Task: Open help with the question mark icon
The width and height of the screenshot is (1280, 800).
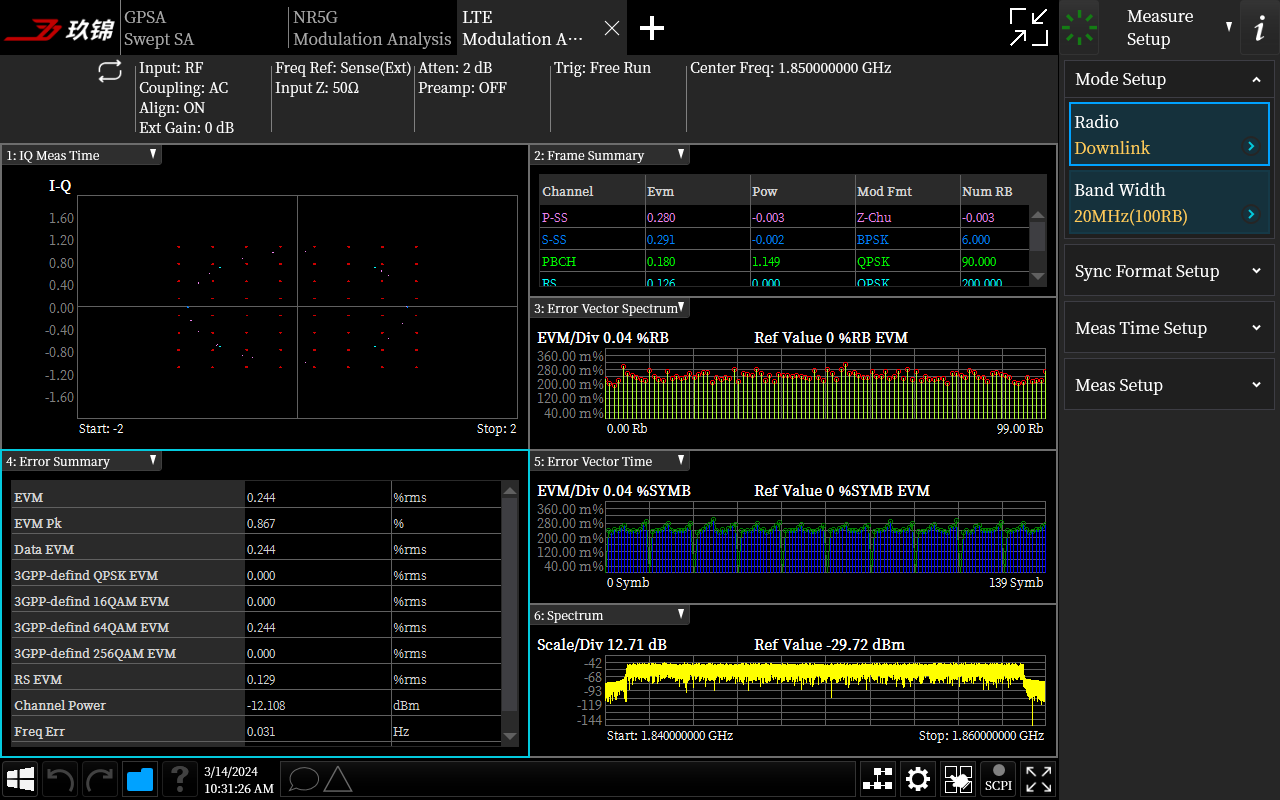Action: (180, 779)
